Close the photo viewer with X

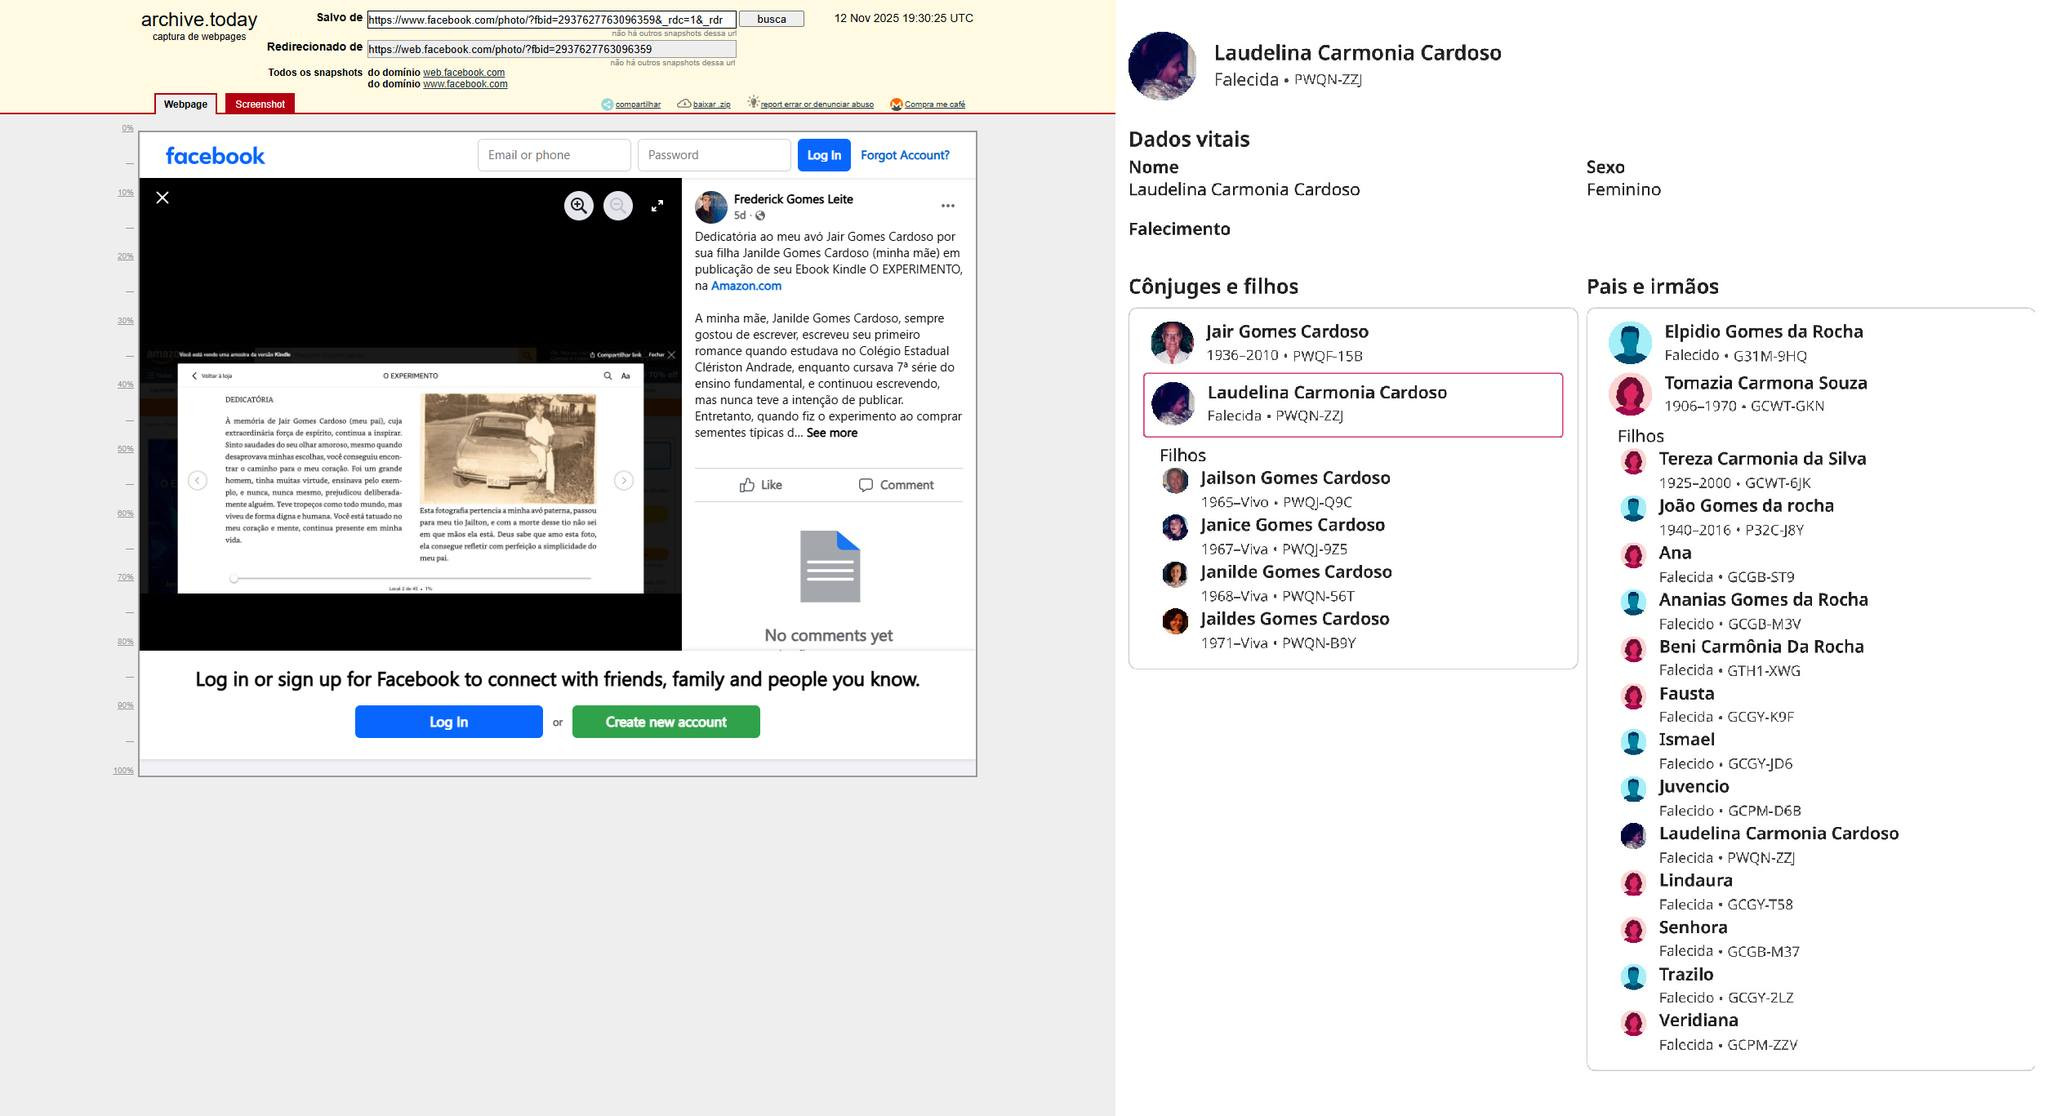163,198
